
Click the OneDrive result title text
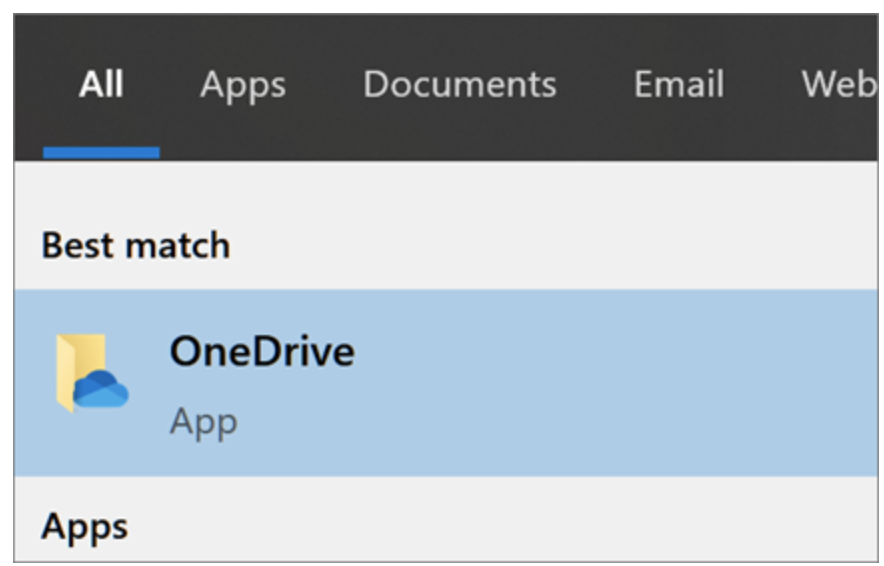coord(261,352)
